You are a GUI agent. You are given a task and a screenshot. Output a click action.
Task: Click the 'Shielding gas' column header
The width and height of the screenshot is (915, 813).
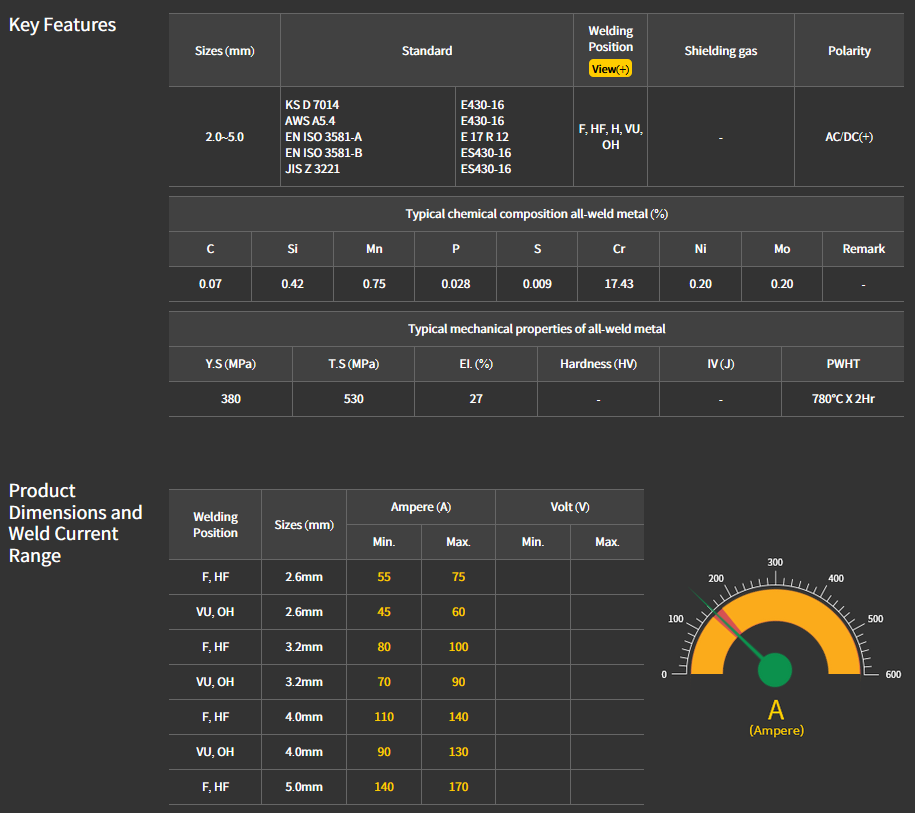(720, 51)
